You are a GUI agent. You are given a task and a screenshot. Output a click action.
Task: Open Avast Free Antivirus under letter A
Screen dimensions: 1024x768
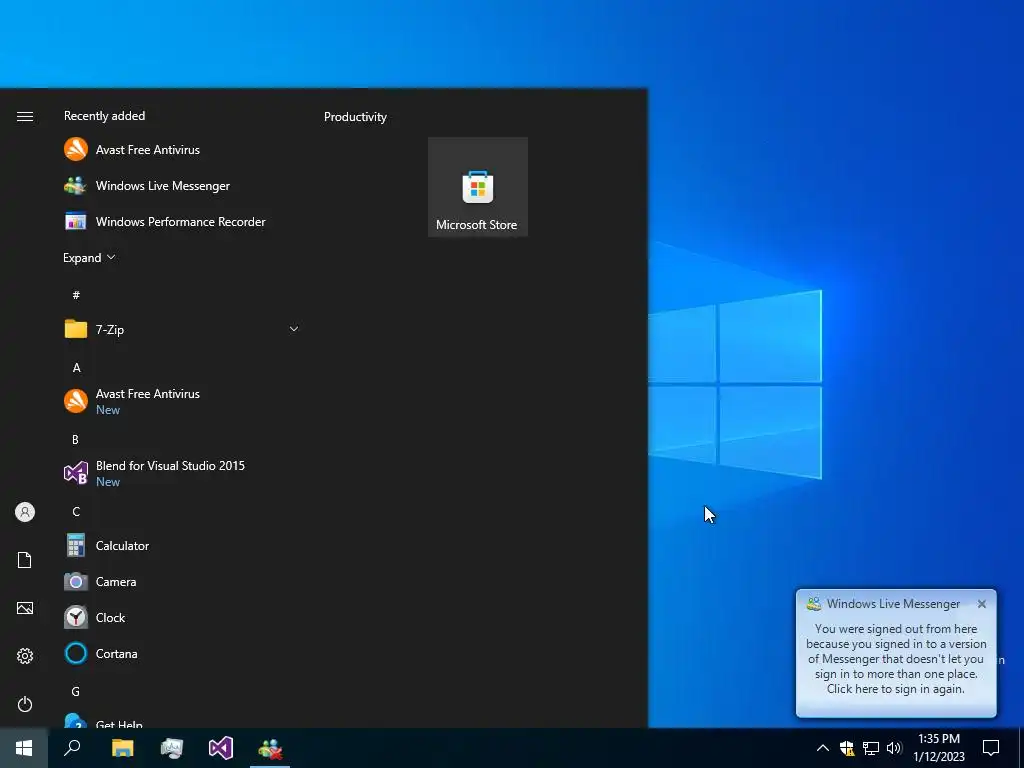click(180, 401)
